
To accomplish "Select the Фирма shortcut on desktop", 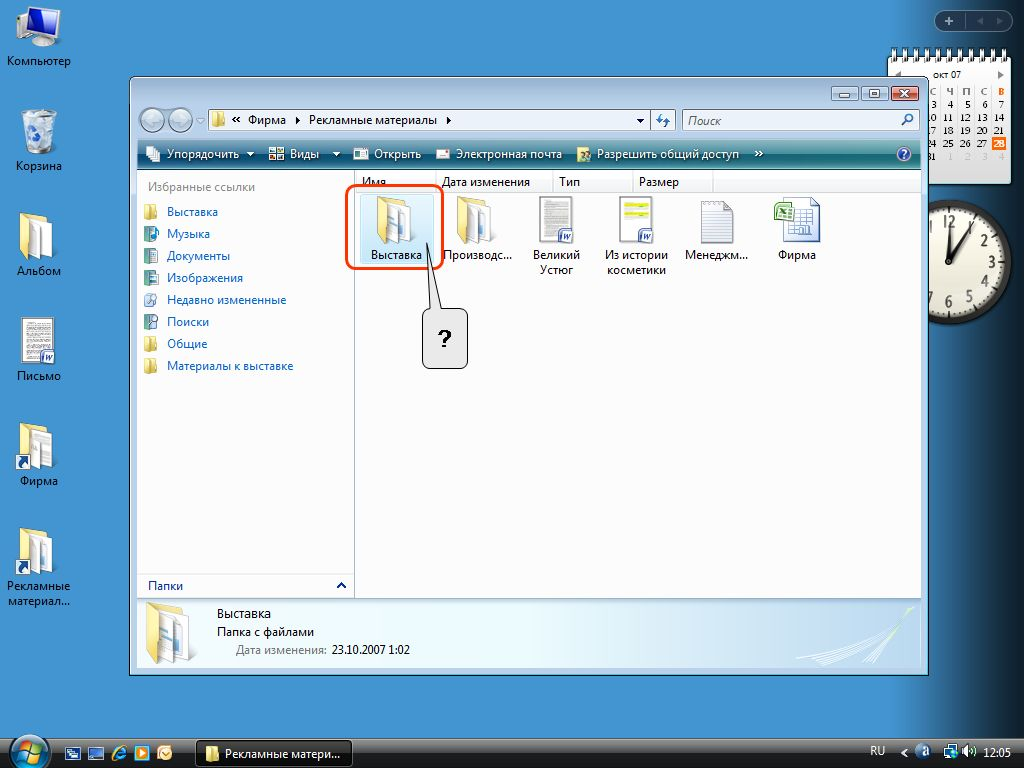I will coord(39,455).
